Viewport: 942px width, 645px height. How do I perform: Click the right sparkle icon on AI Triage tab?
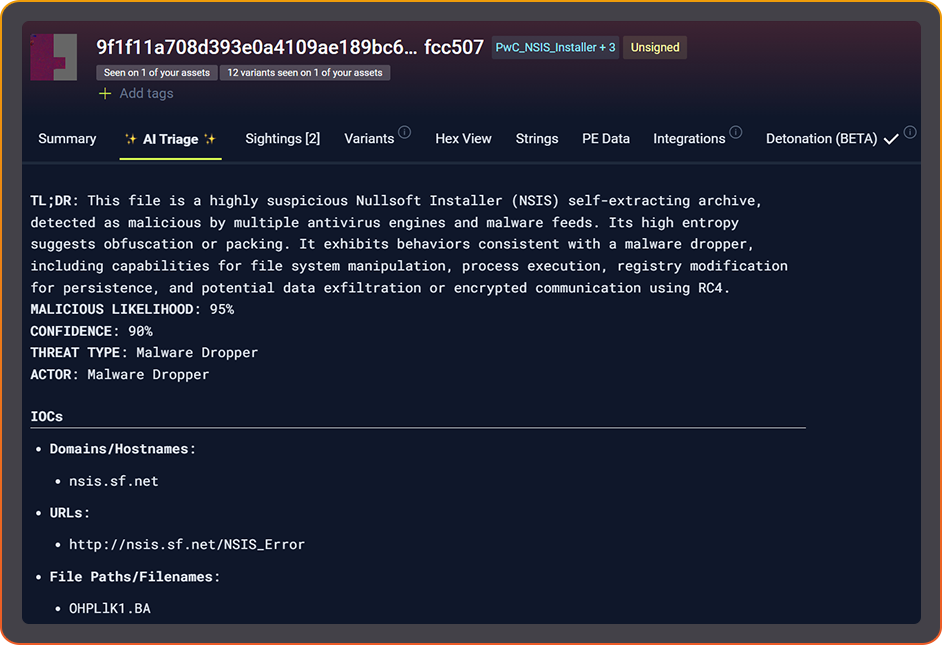209,138
